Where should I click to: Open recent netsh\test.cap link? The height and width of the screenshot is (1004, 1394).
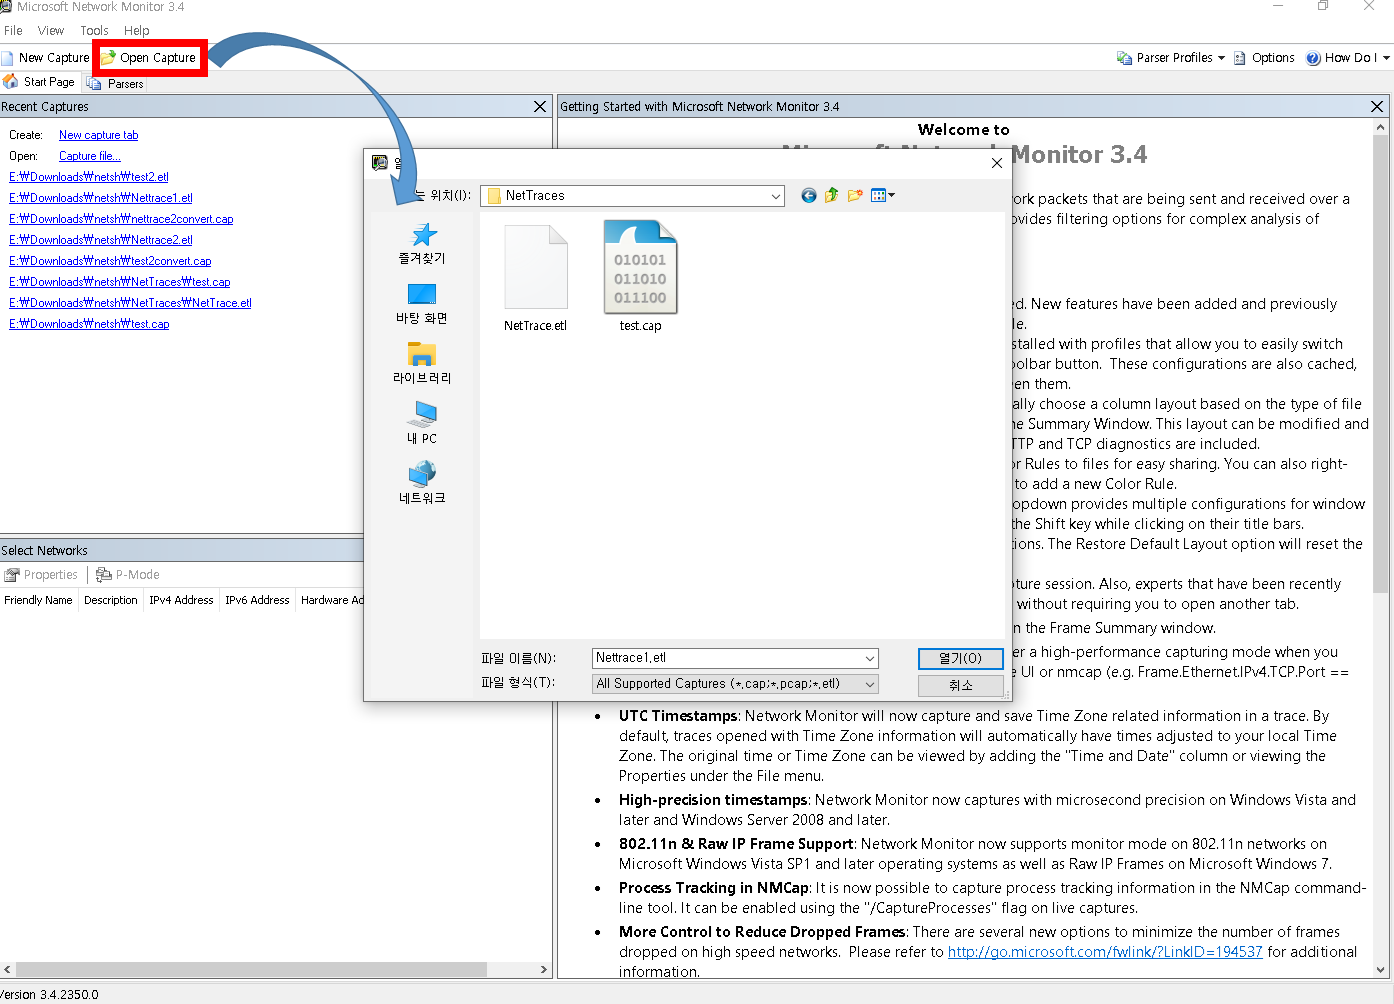tap(89, 324)
